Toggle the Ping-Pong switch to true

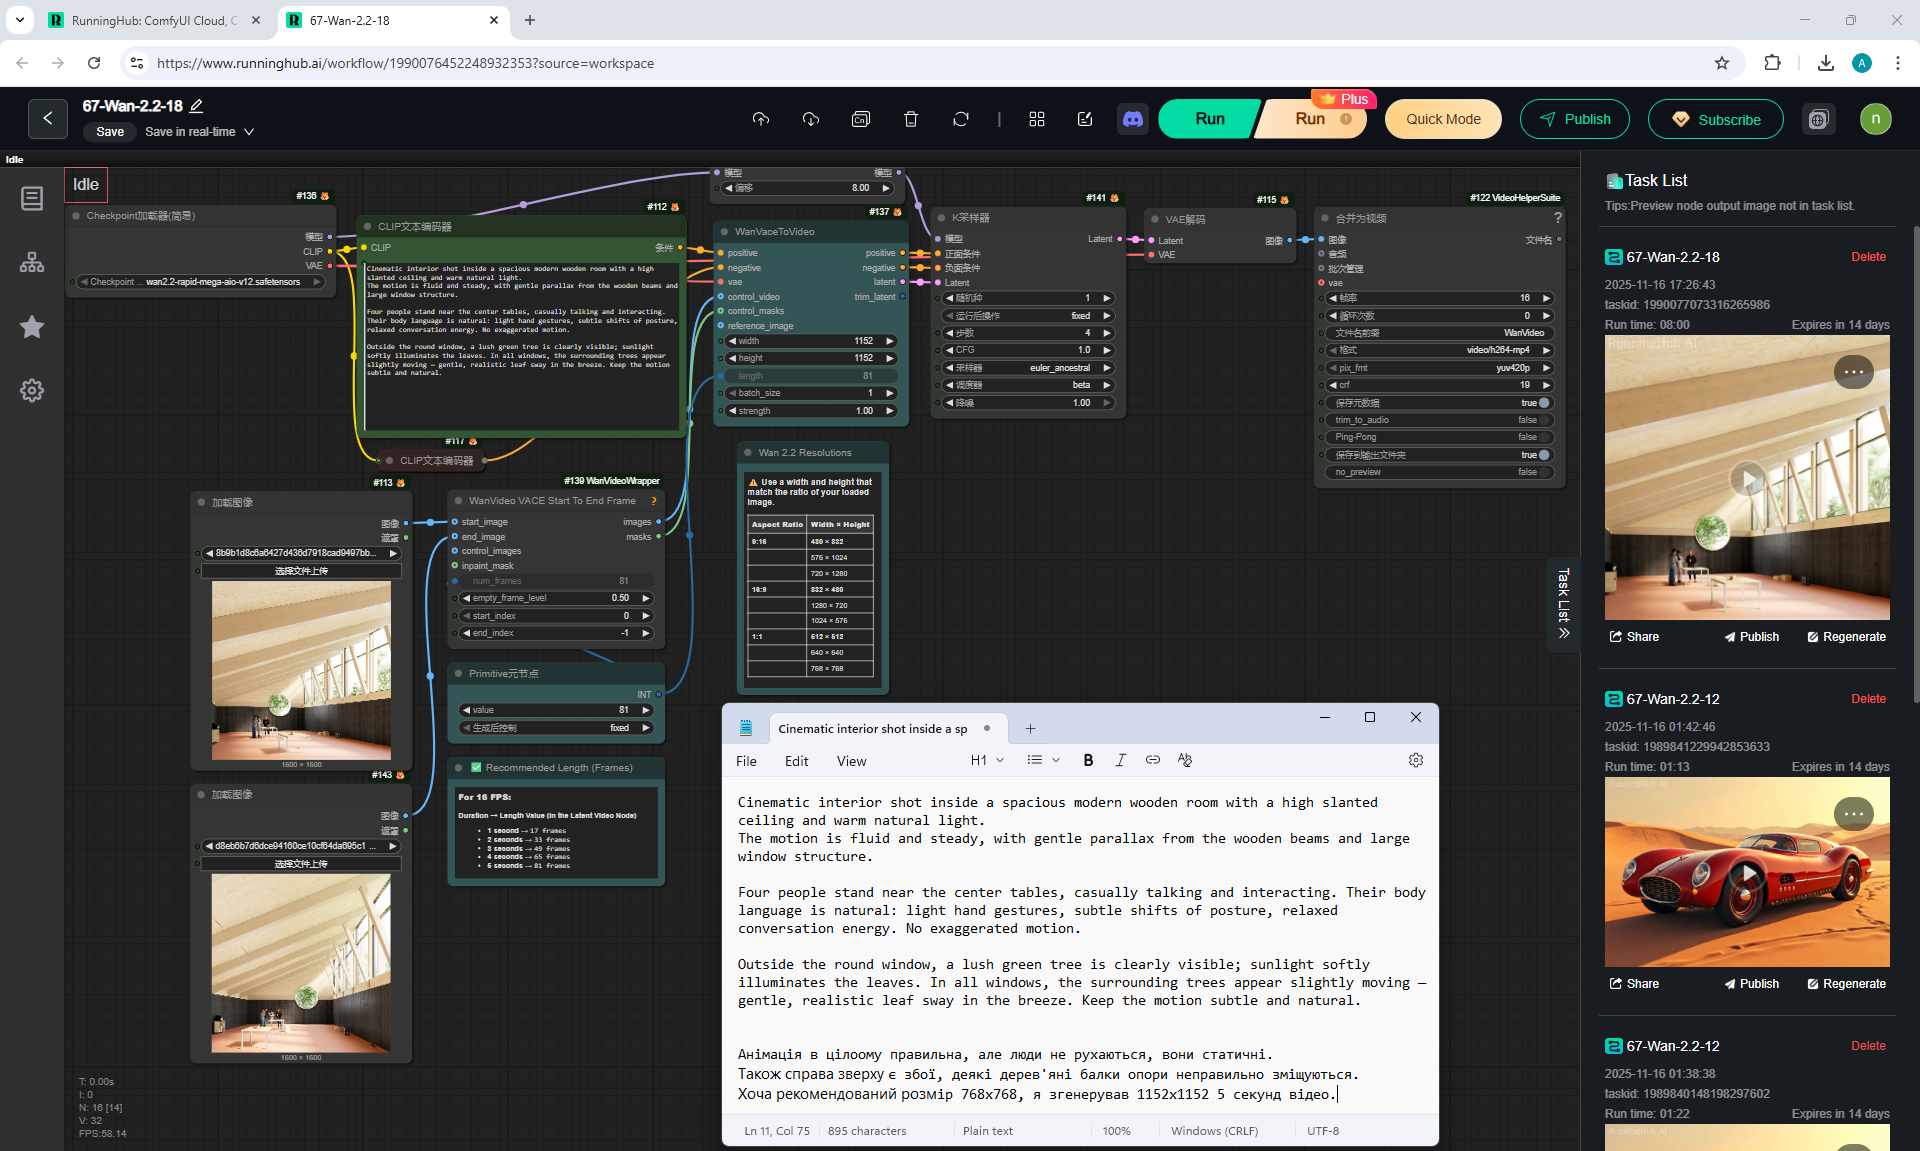click(x=1543, y=437)
